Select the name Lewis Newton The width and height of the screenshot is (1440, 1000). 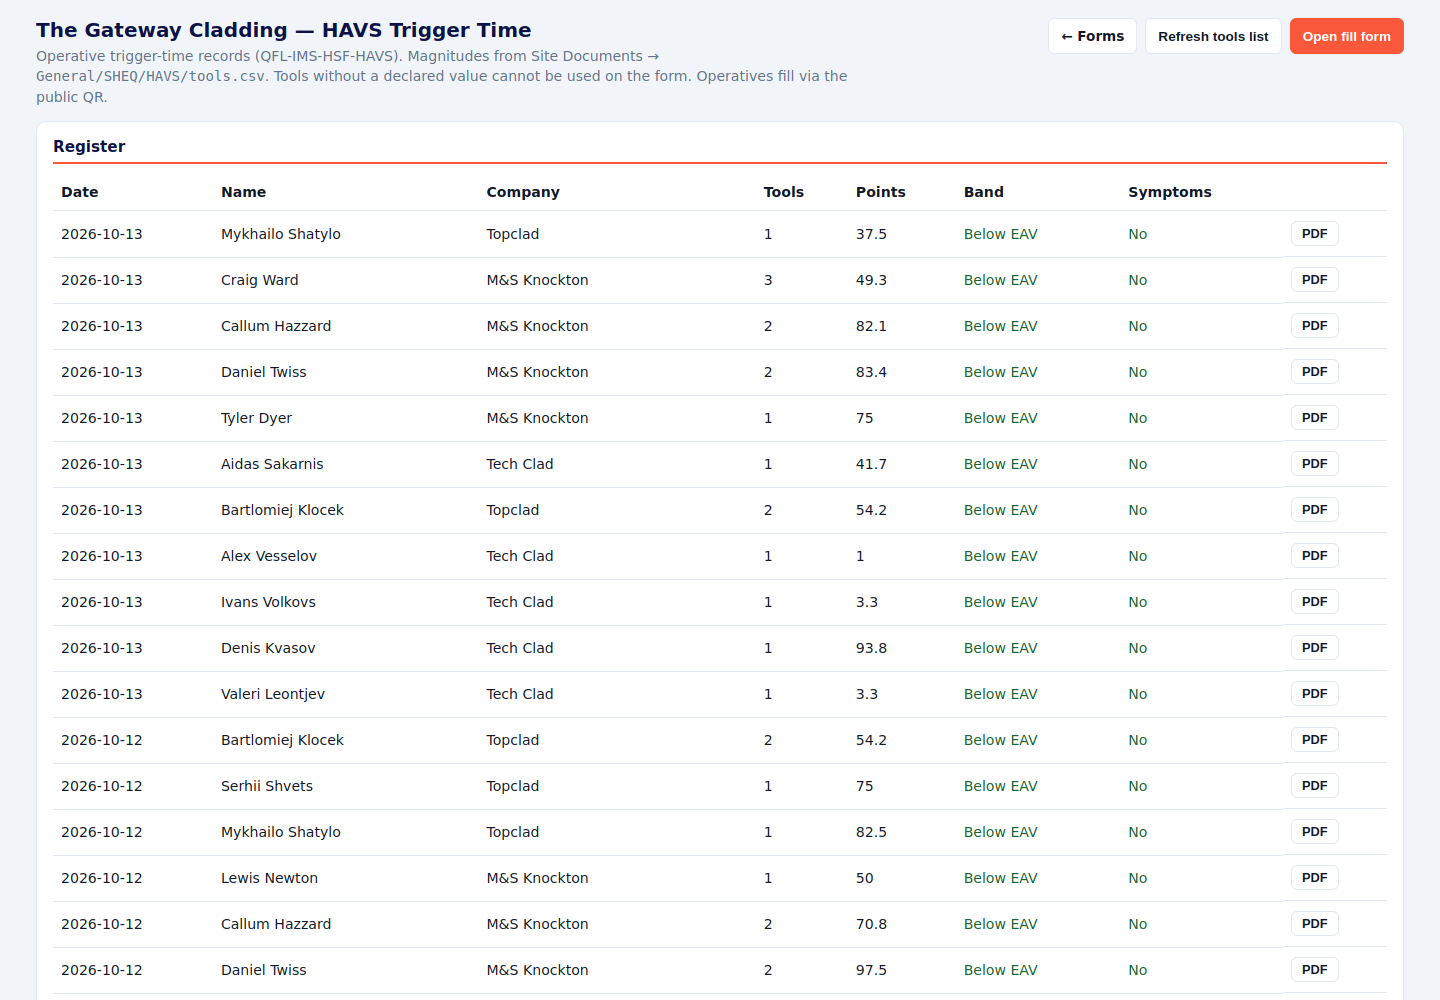[x=269, y=878]
